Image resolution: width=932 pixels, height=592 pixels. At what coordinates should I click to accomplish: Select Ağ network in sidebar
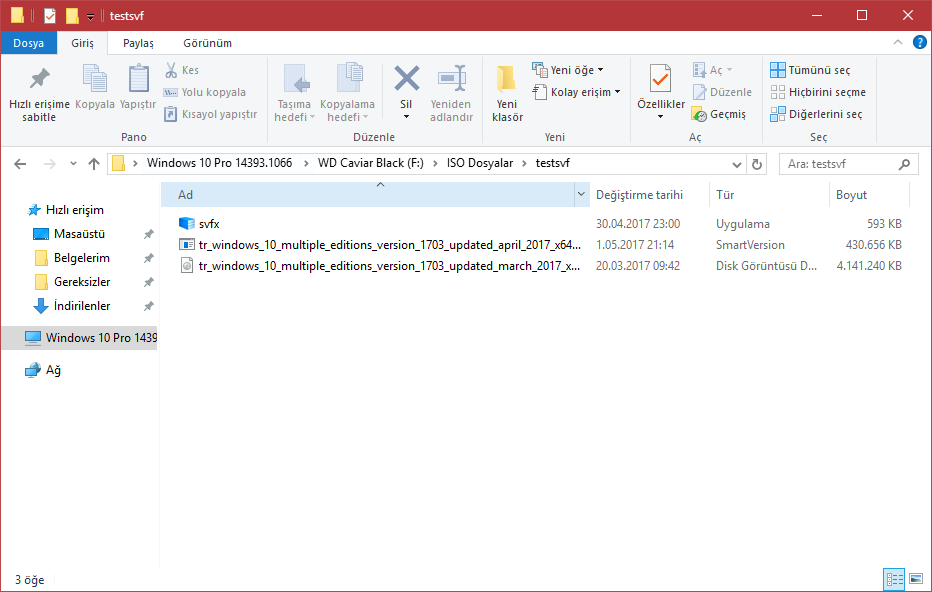tap(53, 370)
